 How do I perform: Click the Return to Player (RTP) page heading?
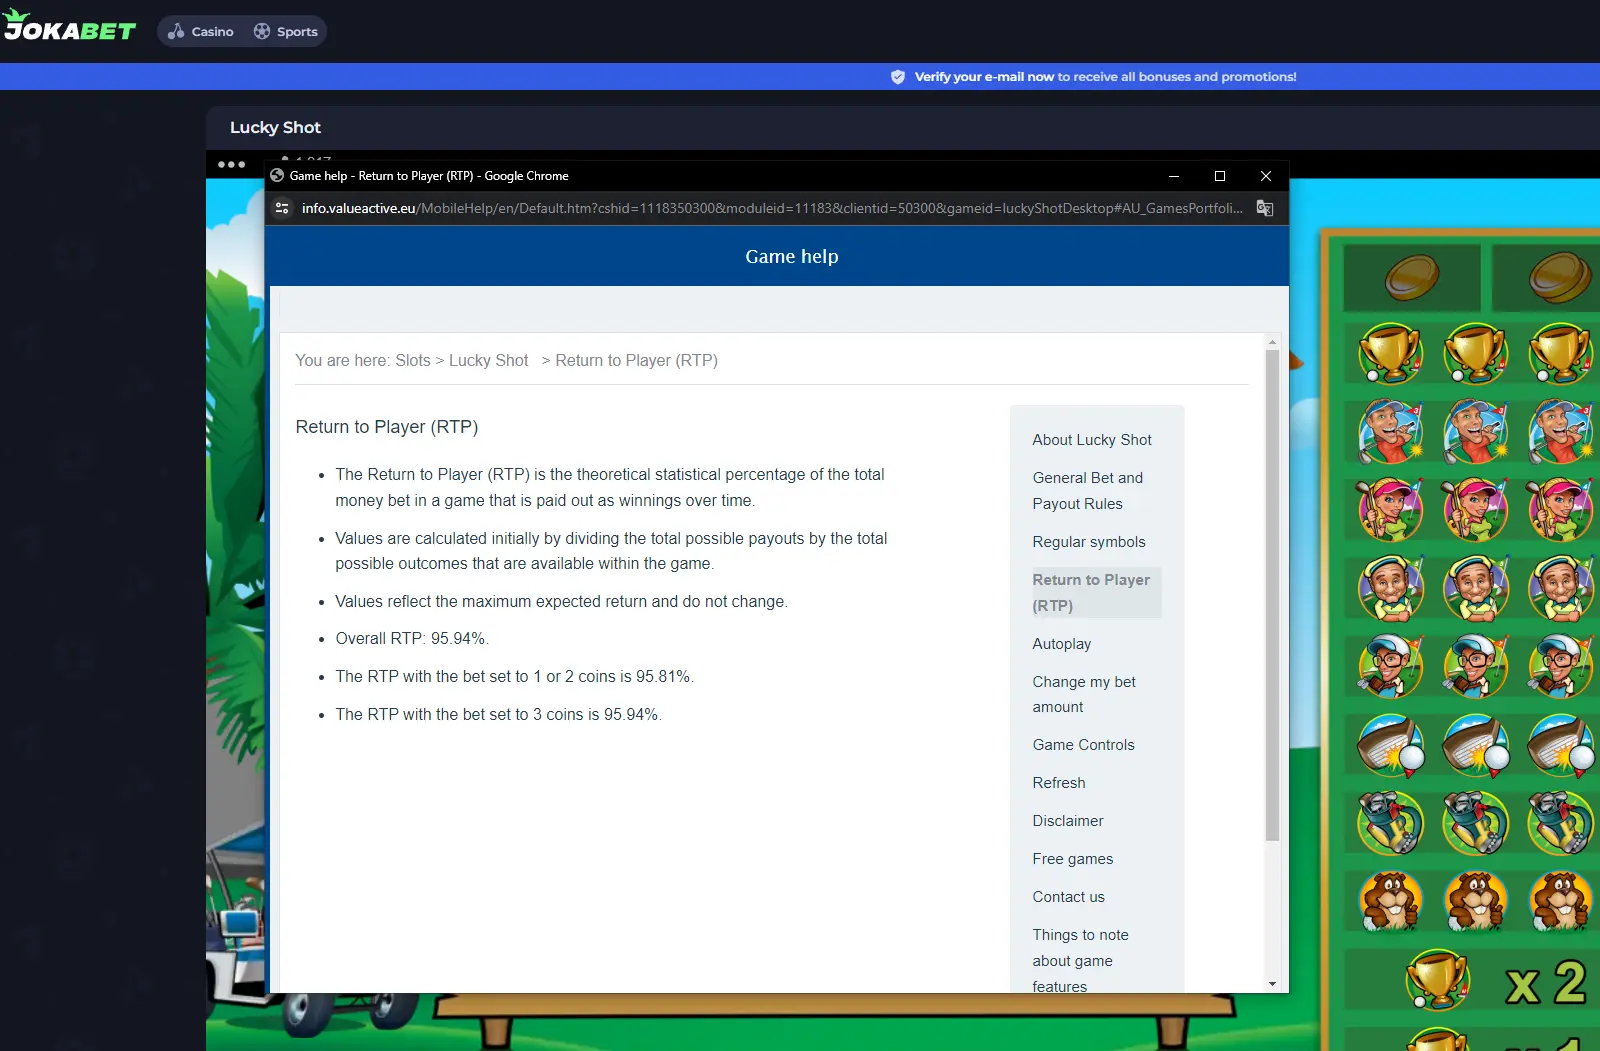pyautogui.click(x=387, y=427)
